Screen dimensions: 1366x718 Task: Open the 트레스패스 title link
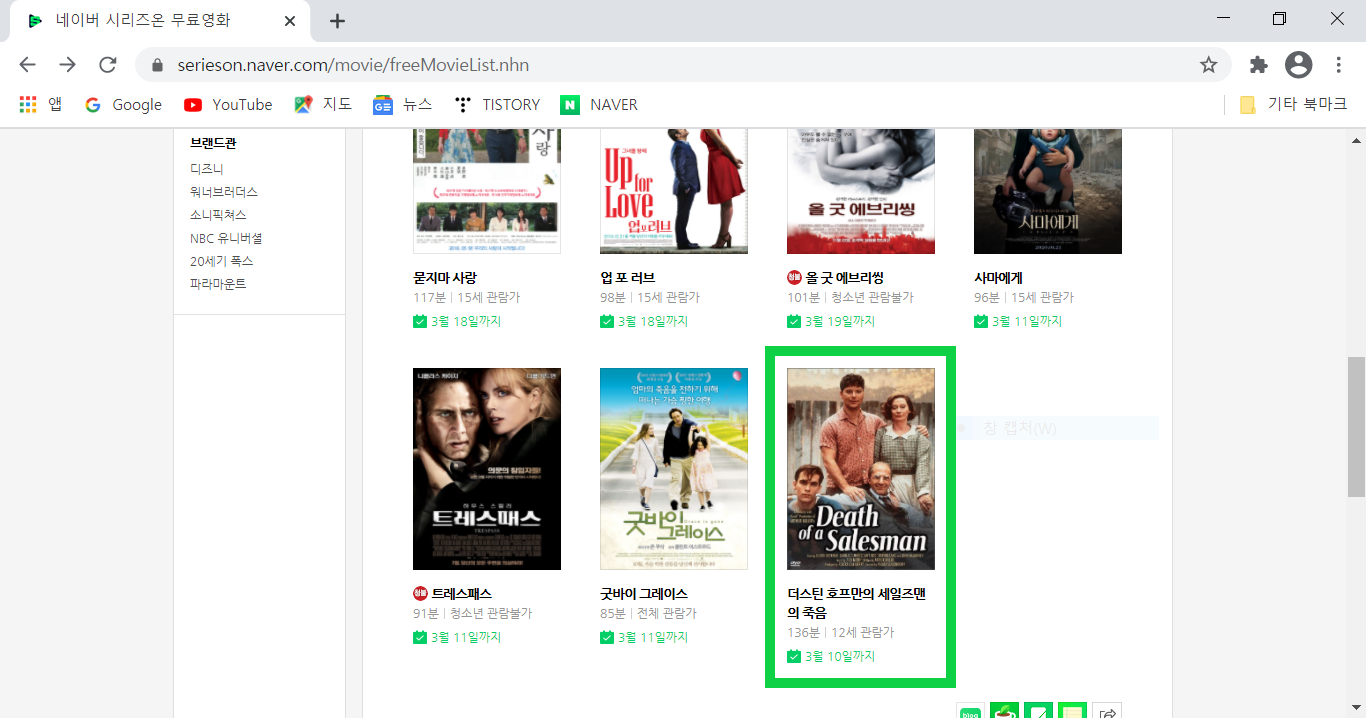point(462,594)
